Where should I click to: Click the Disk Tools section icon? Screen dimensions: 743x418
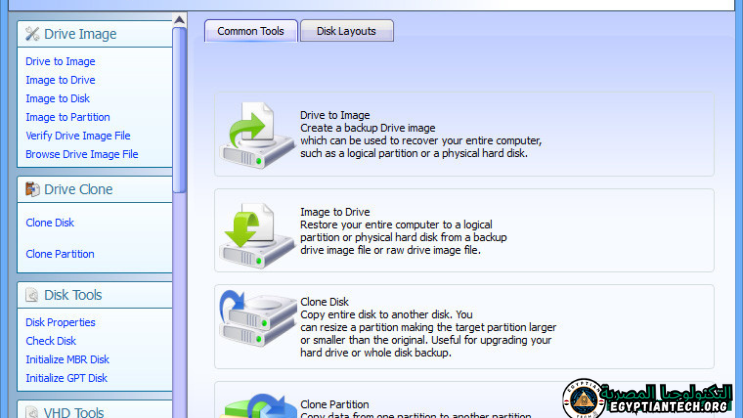click(32, 295)
